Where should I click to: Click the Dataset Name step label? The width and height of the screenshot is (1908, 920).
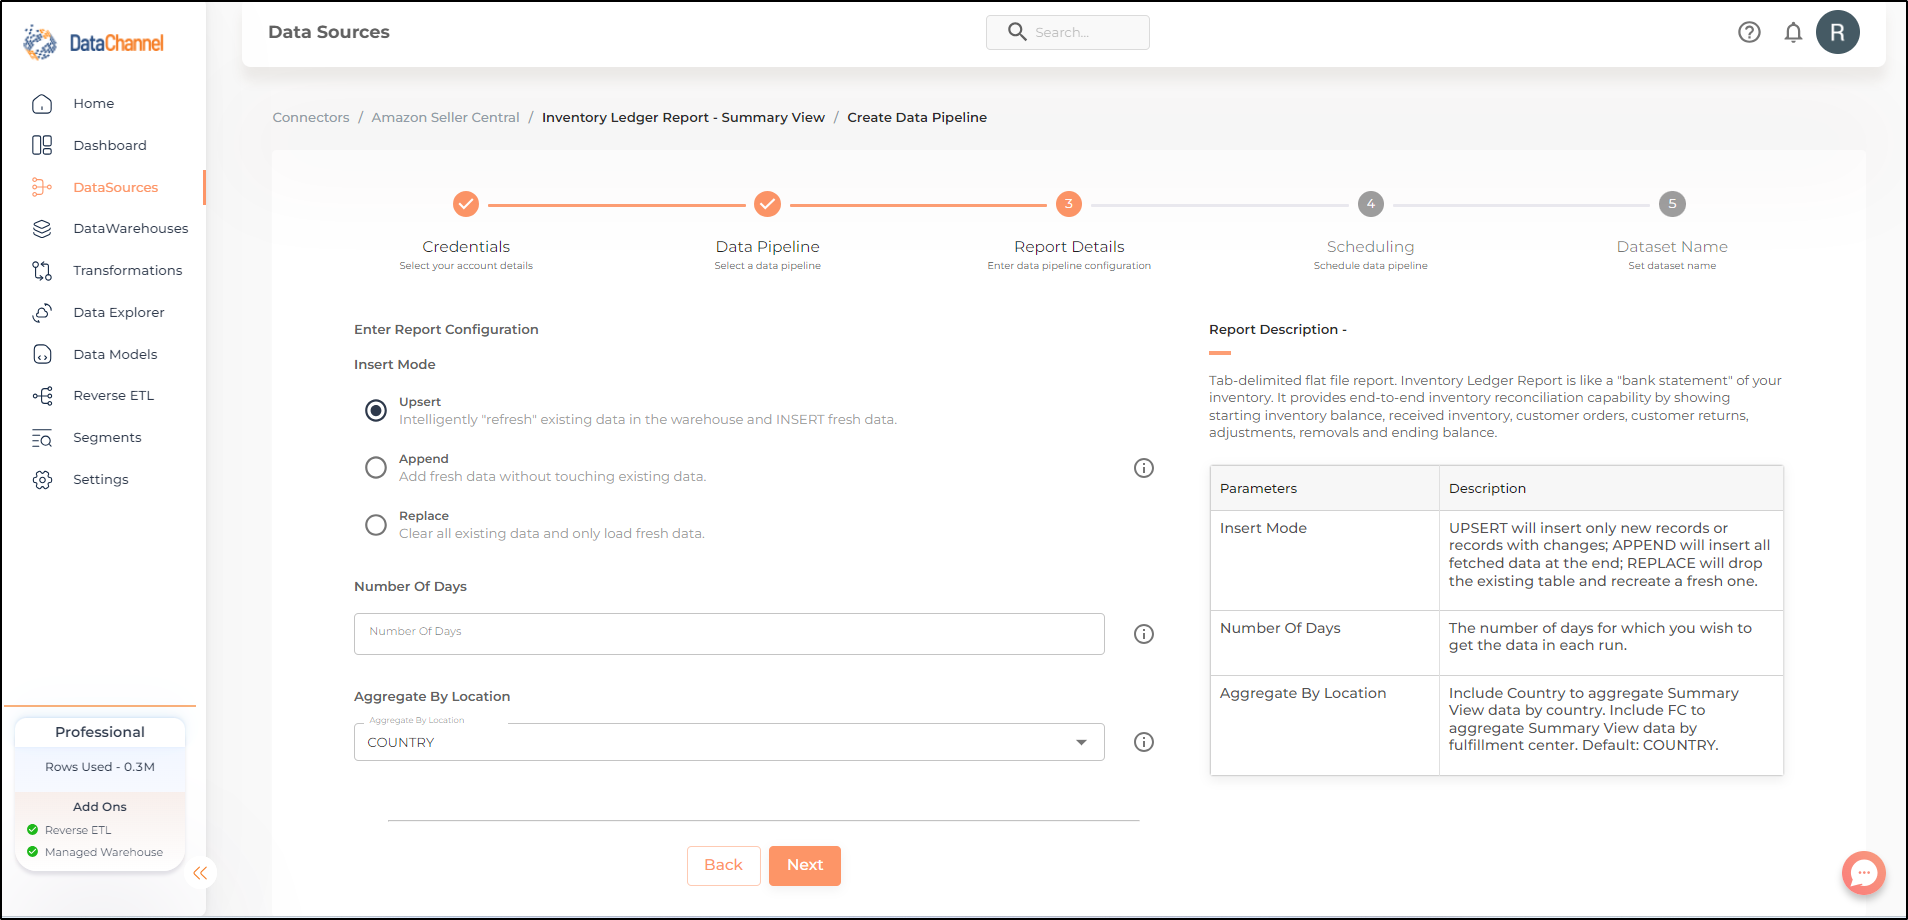pos(1672,247)
